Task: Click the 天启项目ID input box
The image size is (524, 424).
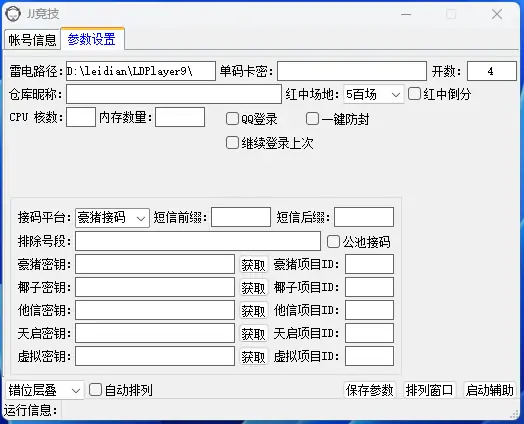Action: tap(369, 333)
